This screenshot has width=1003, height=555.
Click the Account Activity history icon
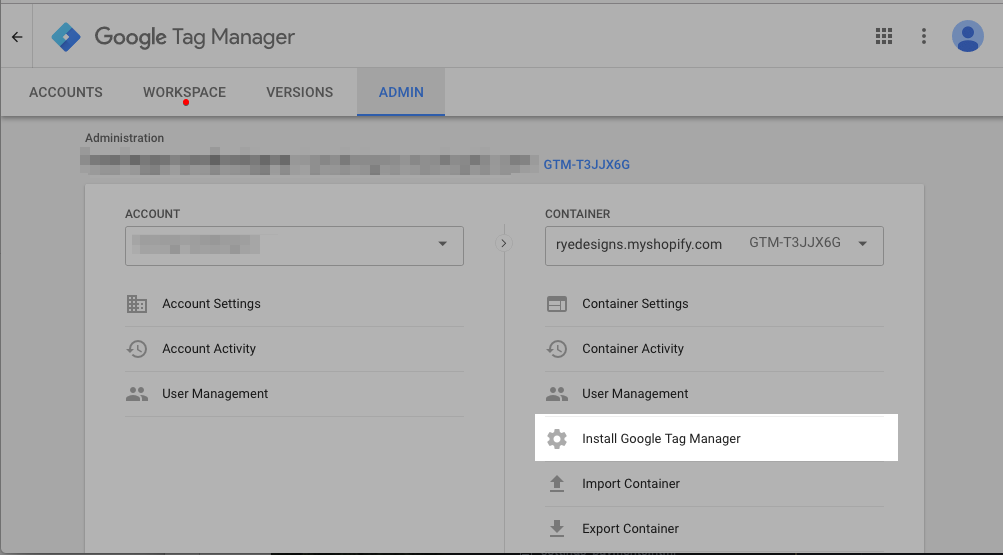point(137,348)
